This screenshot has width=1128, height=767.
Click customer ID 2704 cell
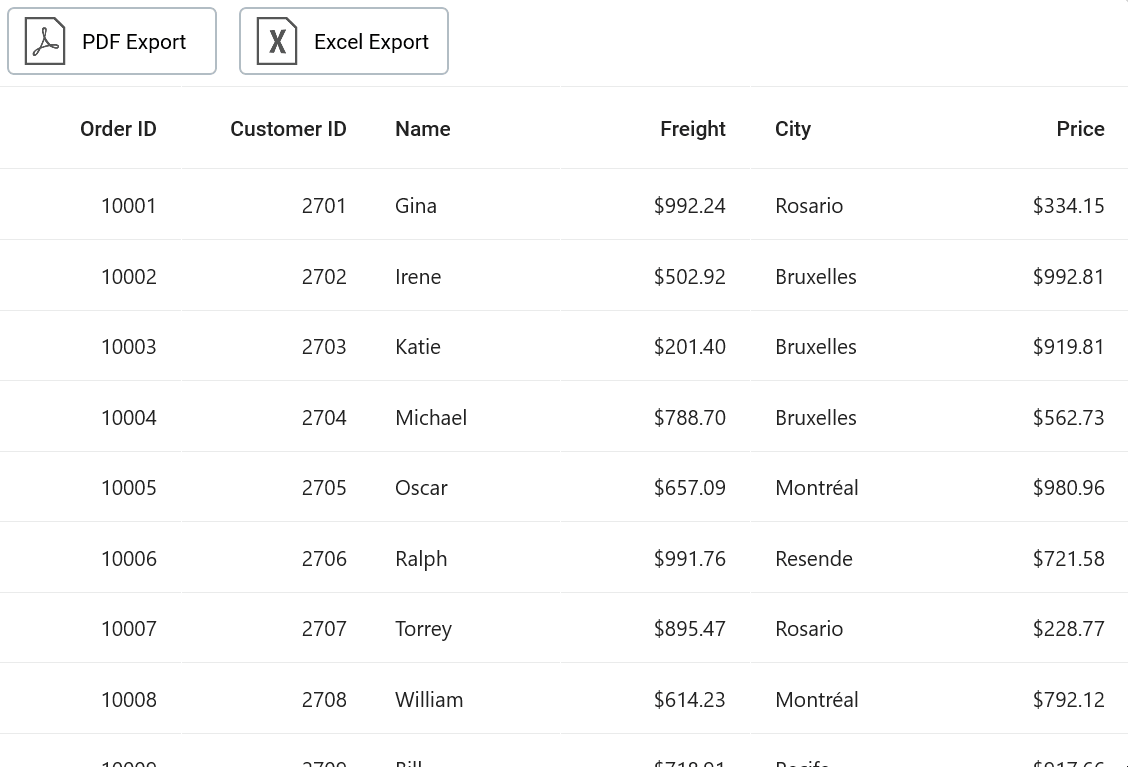(x=324, y=418)
